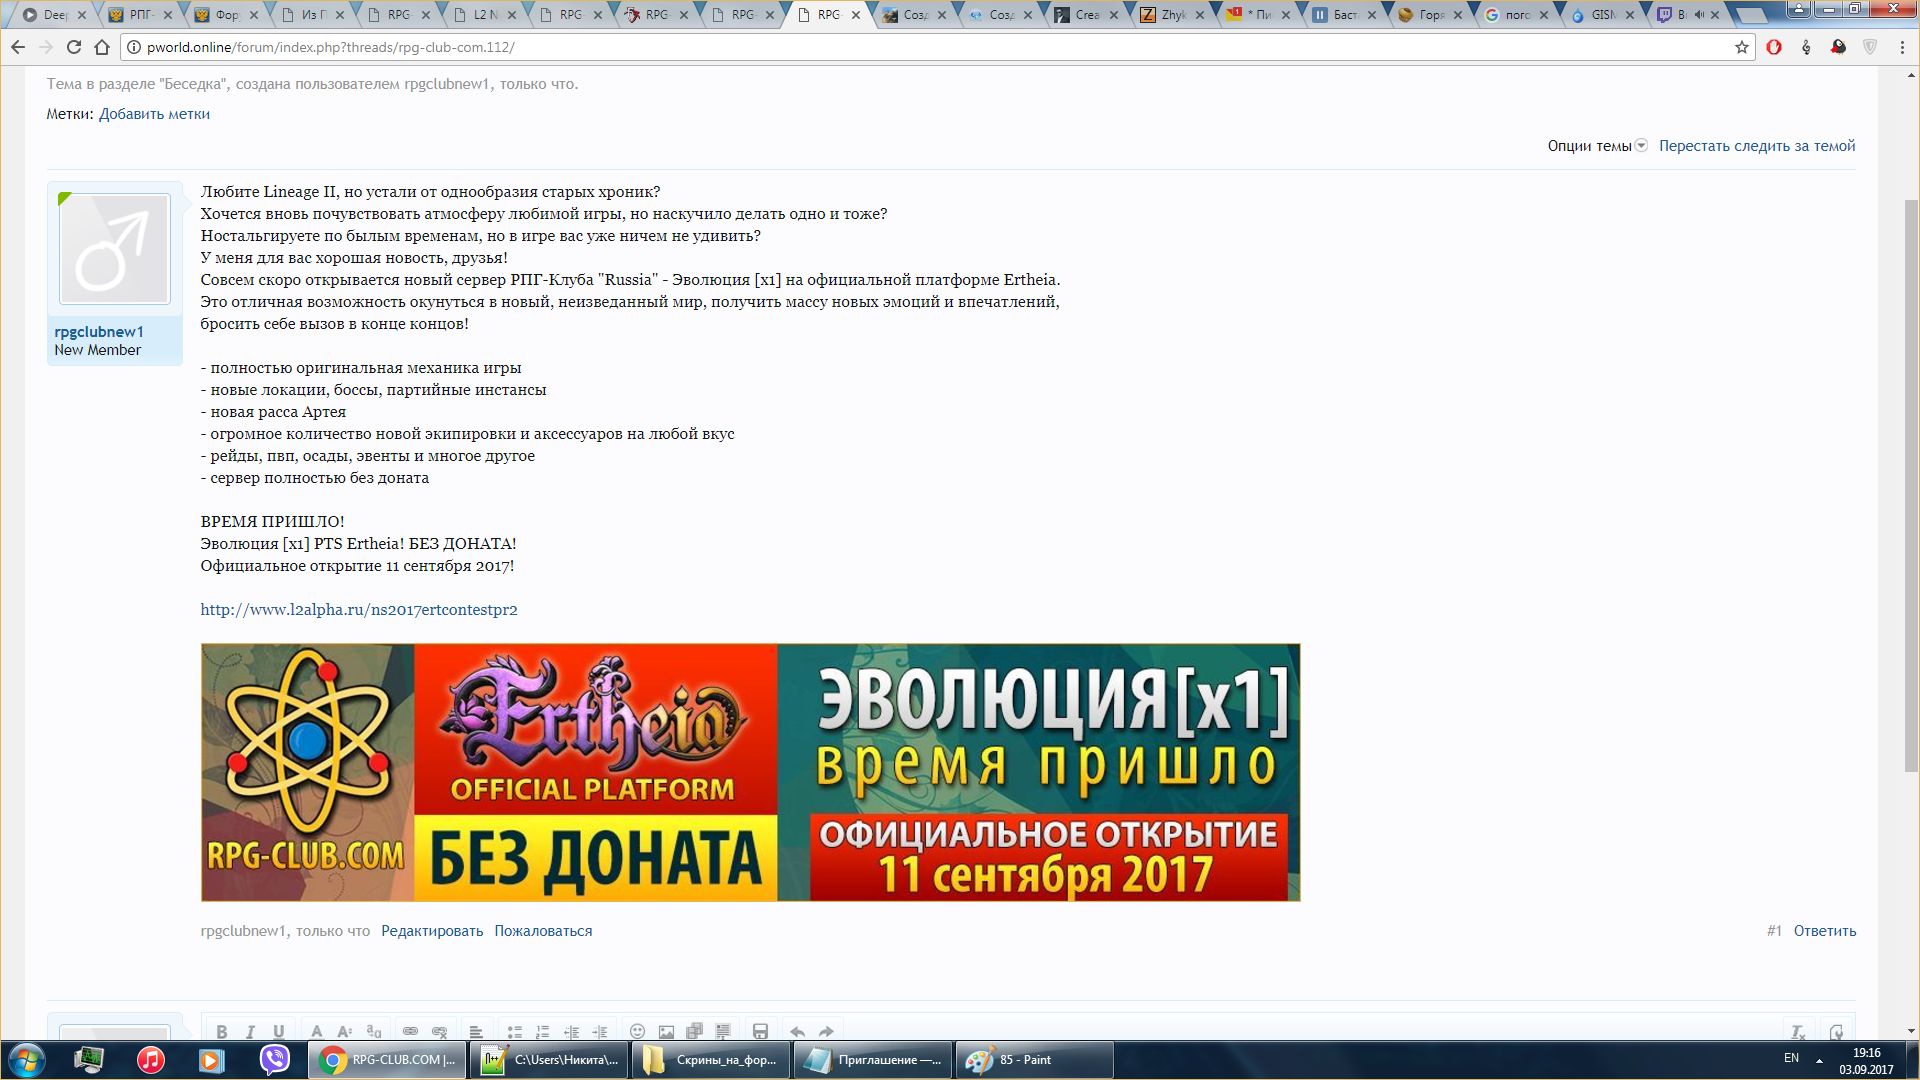This screenshot has width=1920, height=1080.
Task: Switch to the Deep browser tab
Action: click(x=55, y=15)
